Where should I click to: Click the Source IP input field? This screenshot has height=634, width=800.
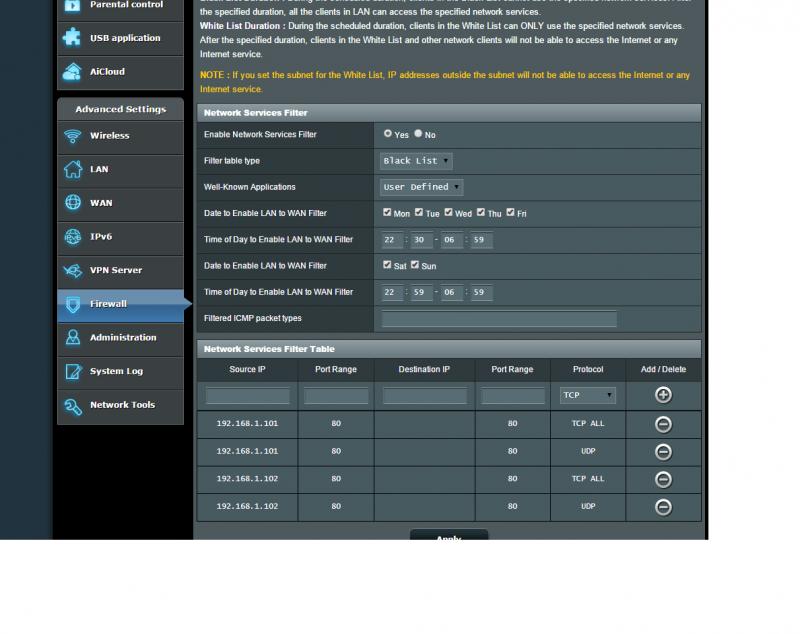[x=247, y=396]
